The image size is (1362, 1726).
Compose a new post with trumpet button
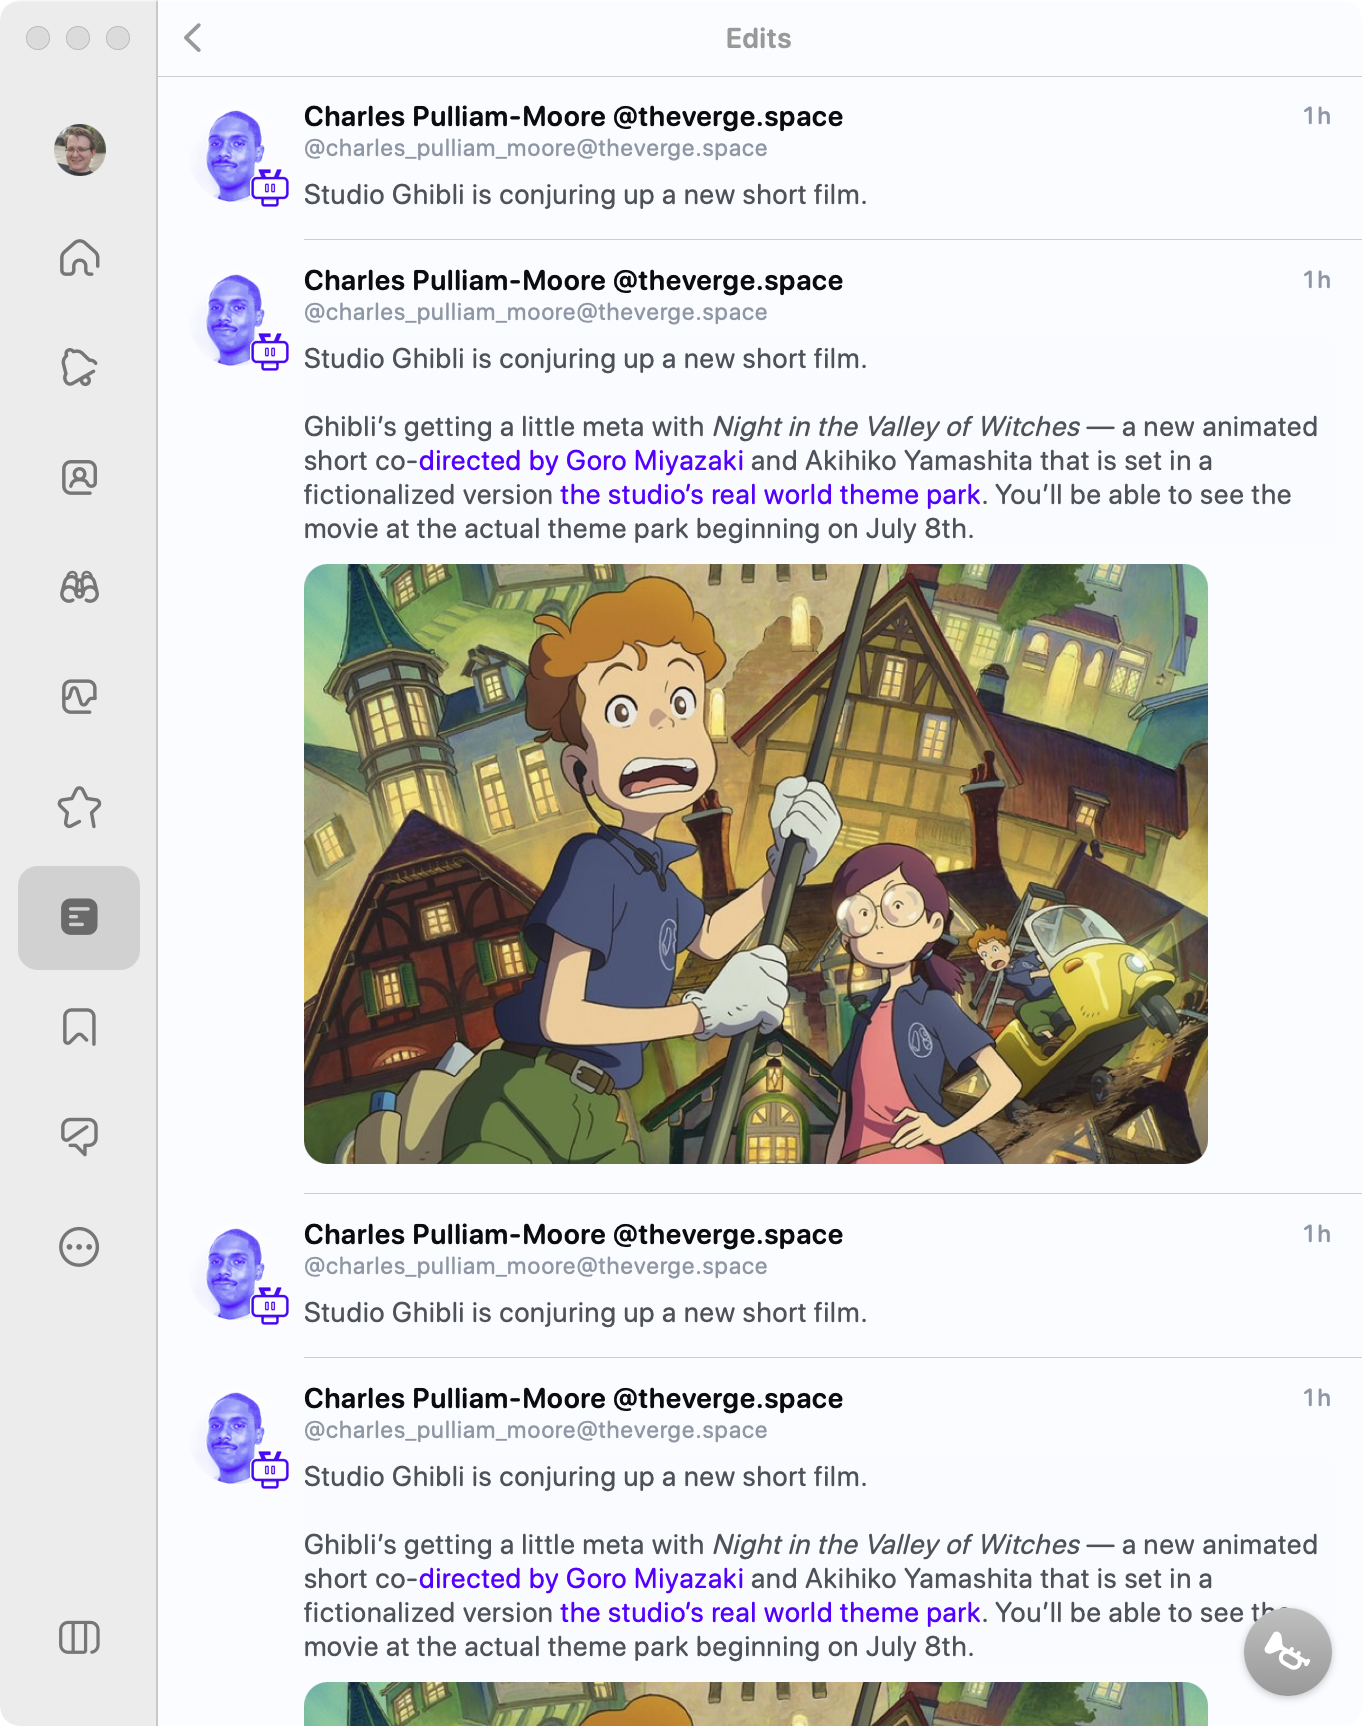click(x=1287, y=1651)
